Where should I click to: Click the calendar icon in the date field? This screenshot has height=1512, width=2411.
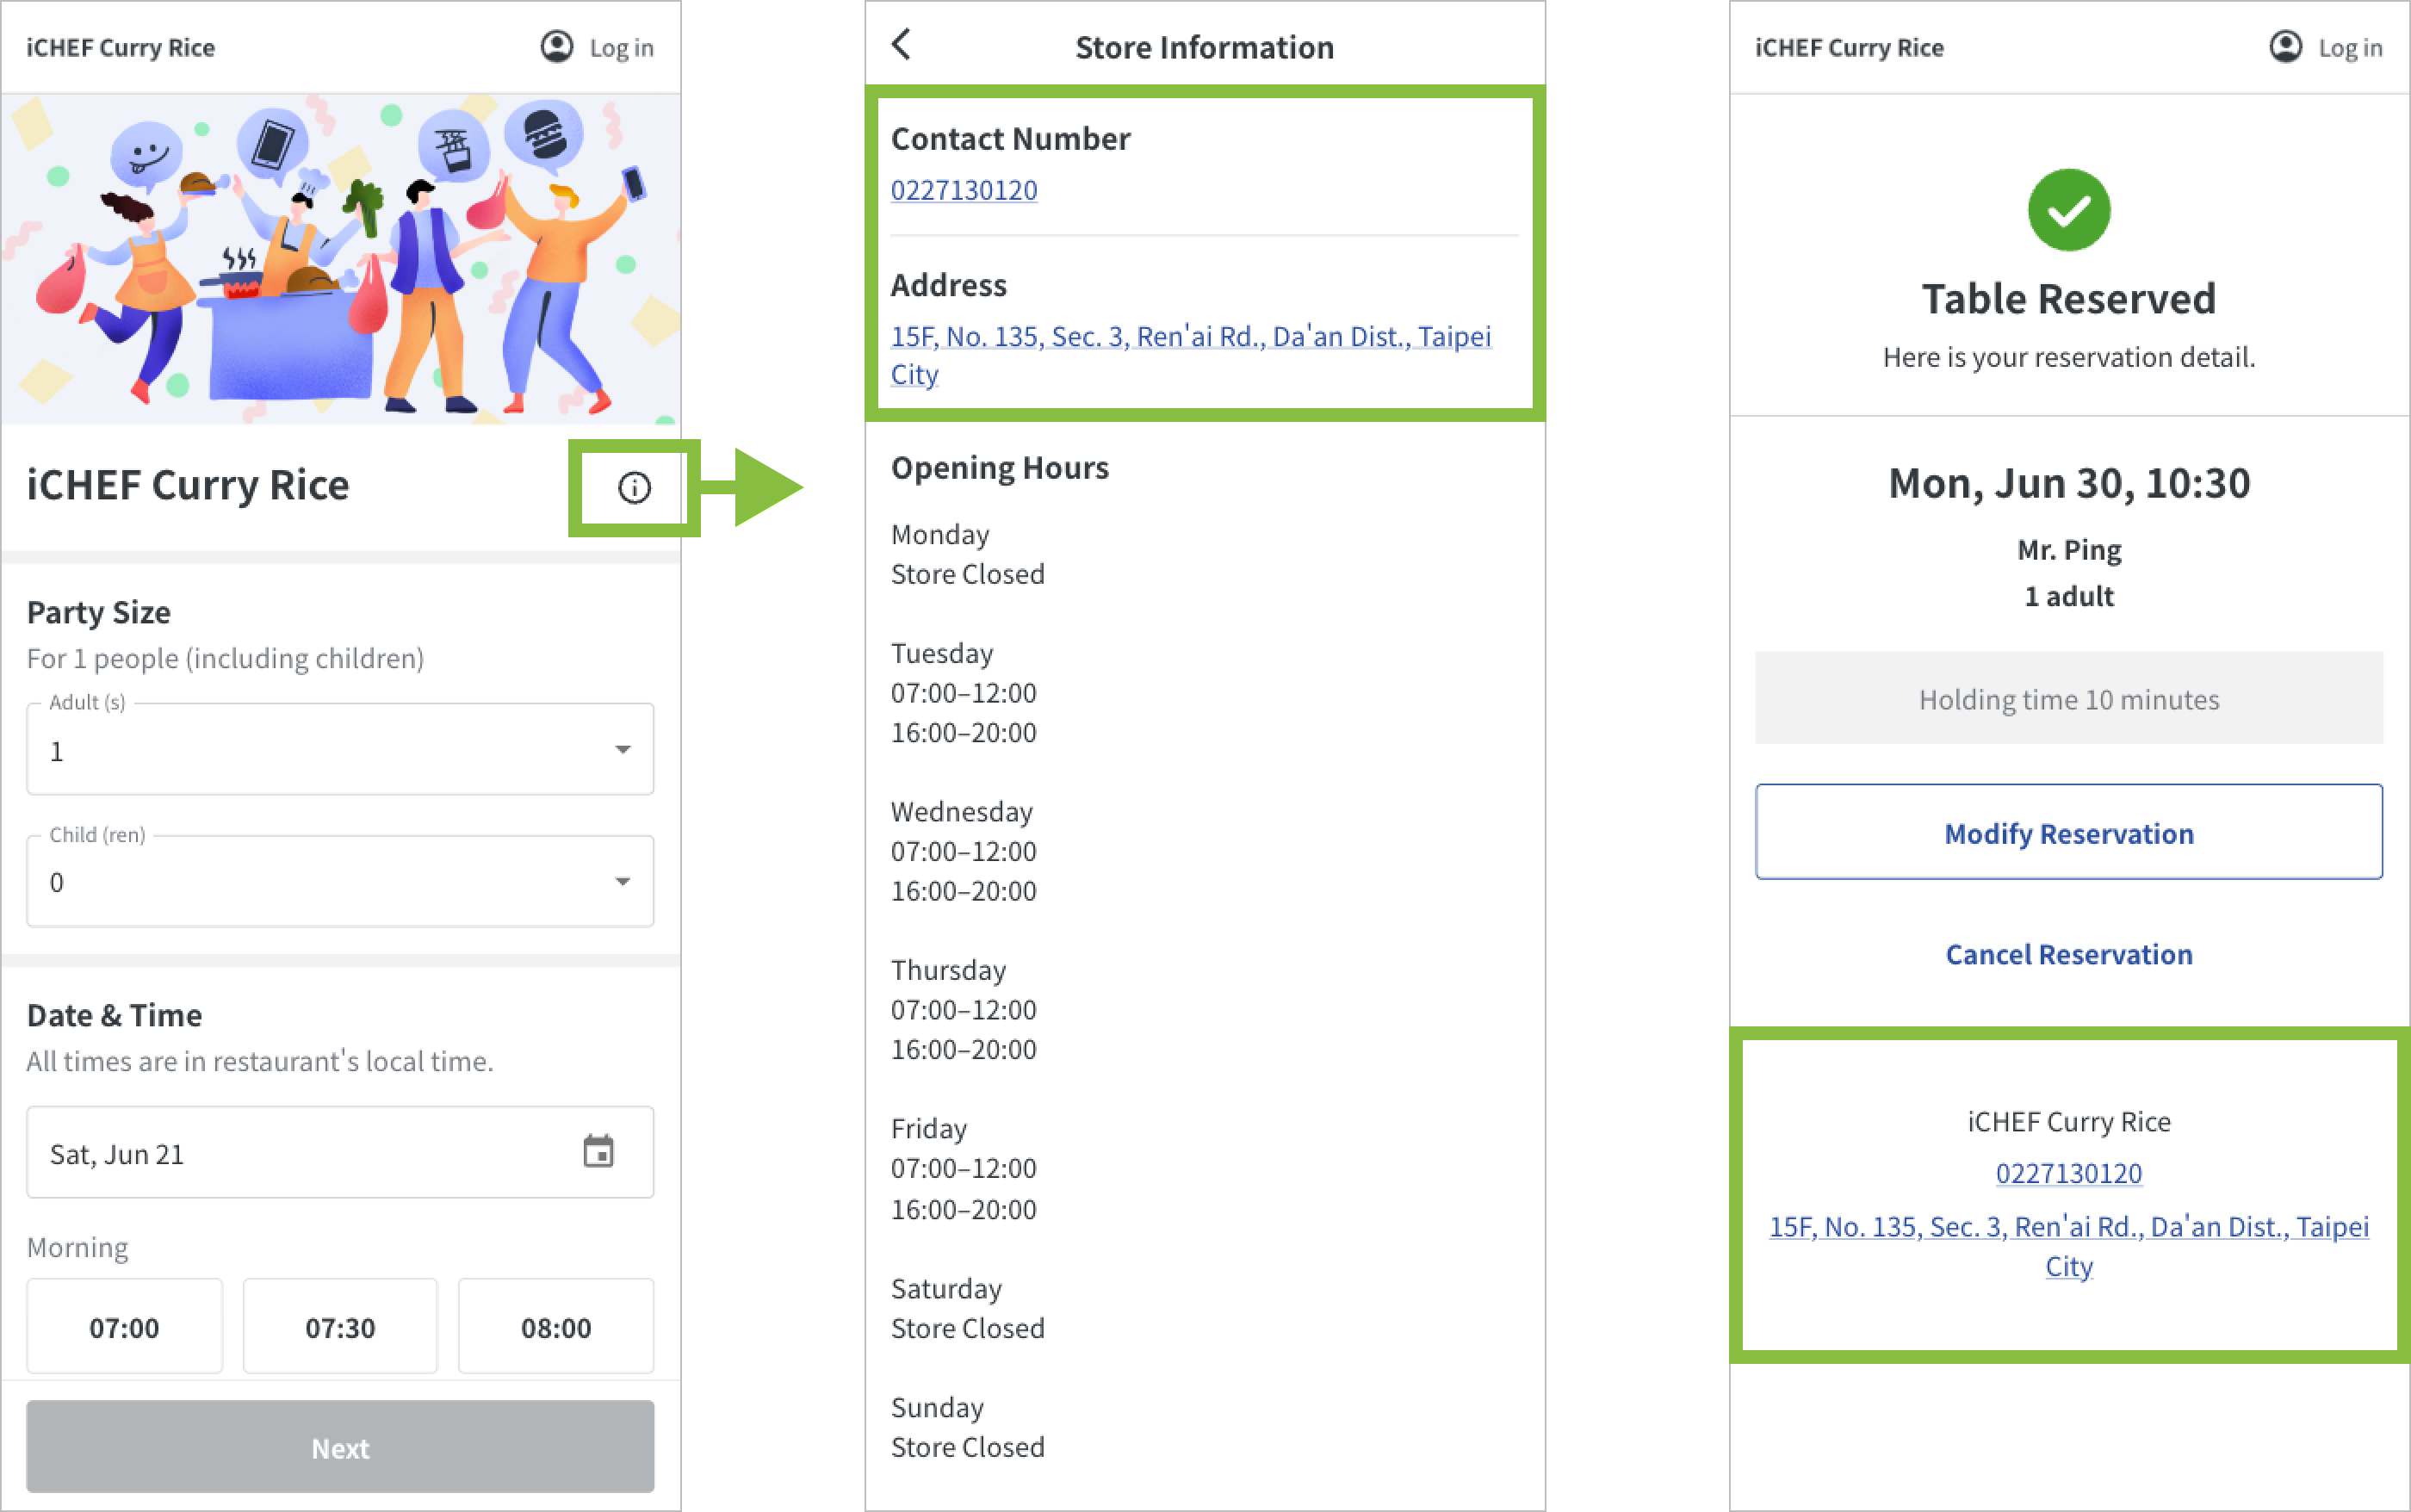pyautogui.click(x=598, y=1152)
